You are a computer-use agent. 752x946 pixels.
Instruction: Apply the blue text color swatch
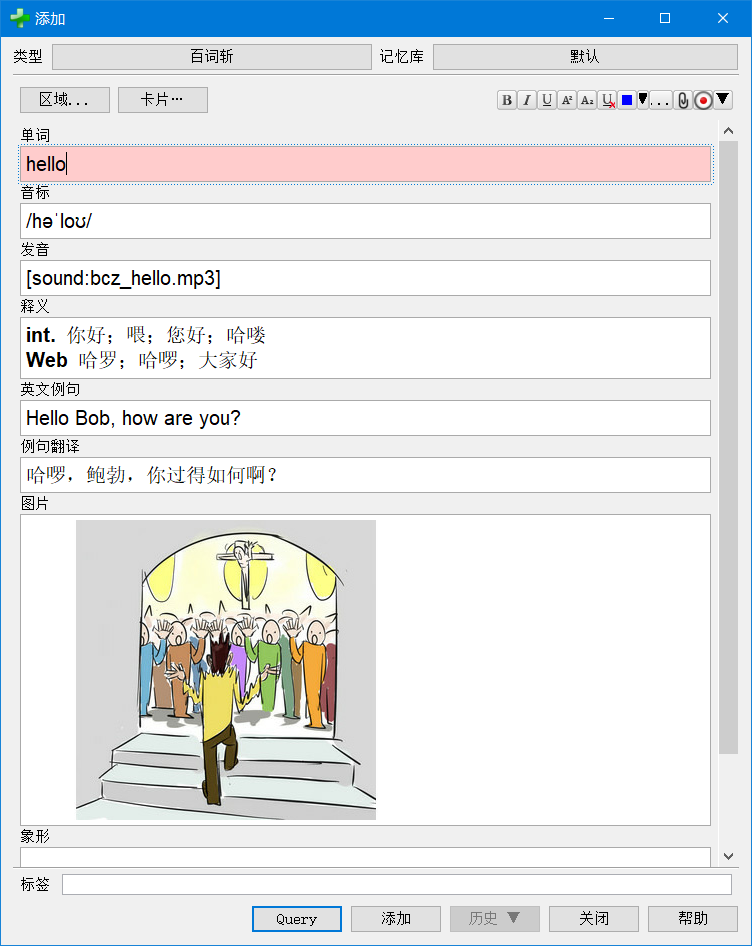pyautogui.click(x=627, y=100)
